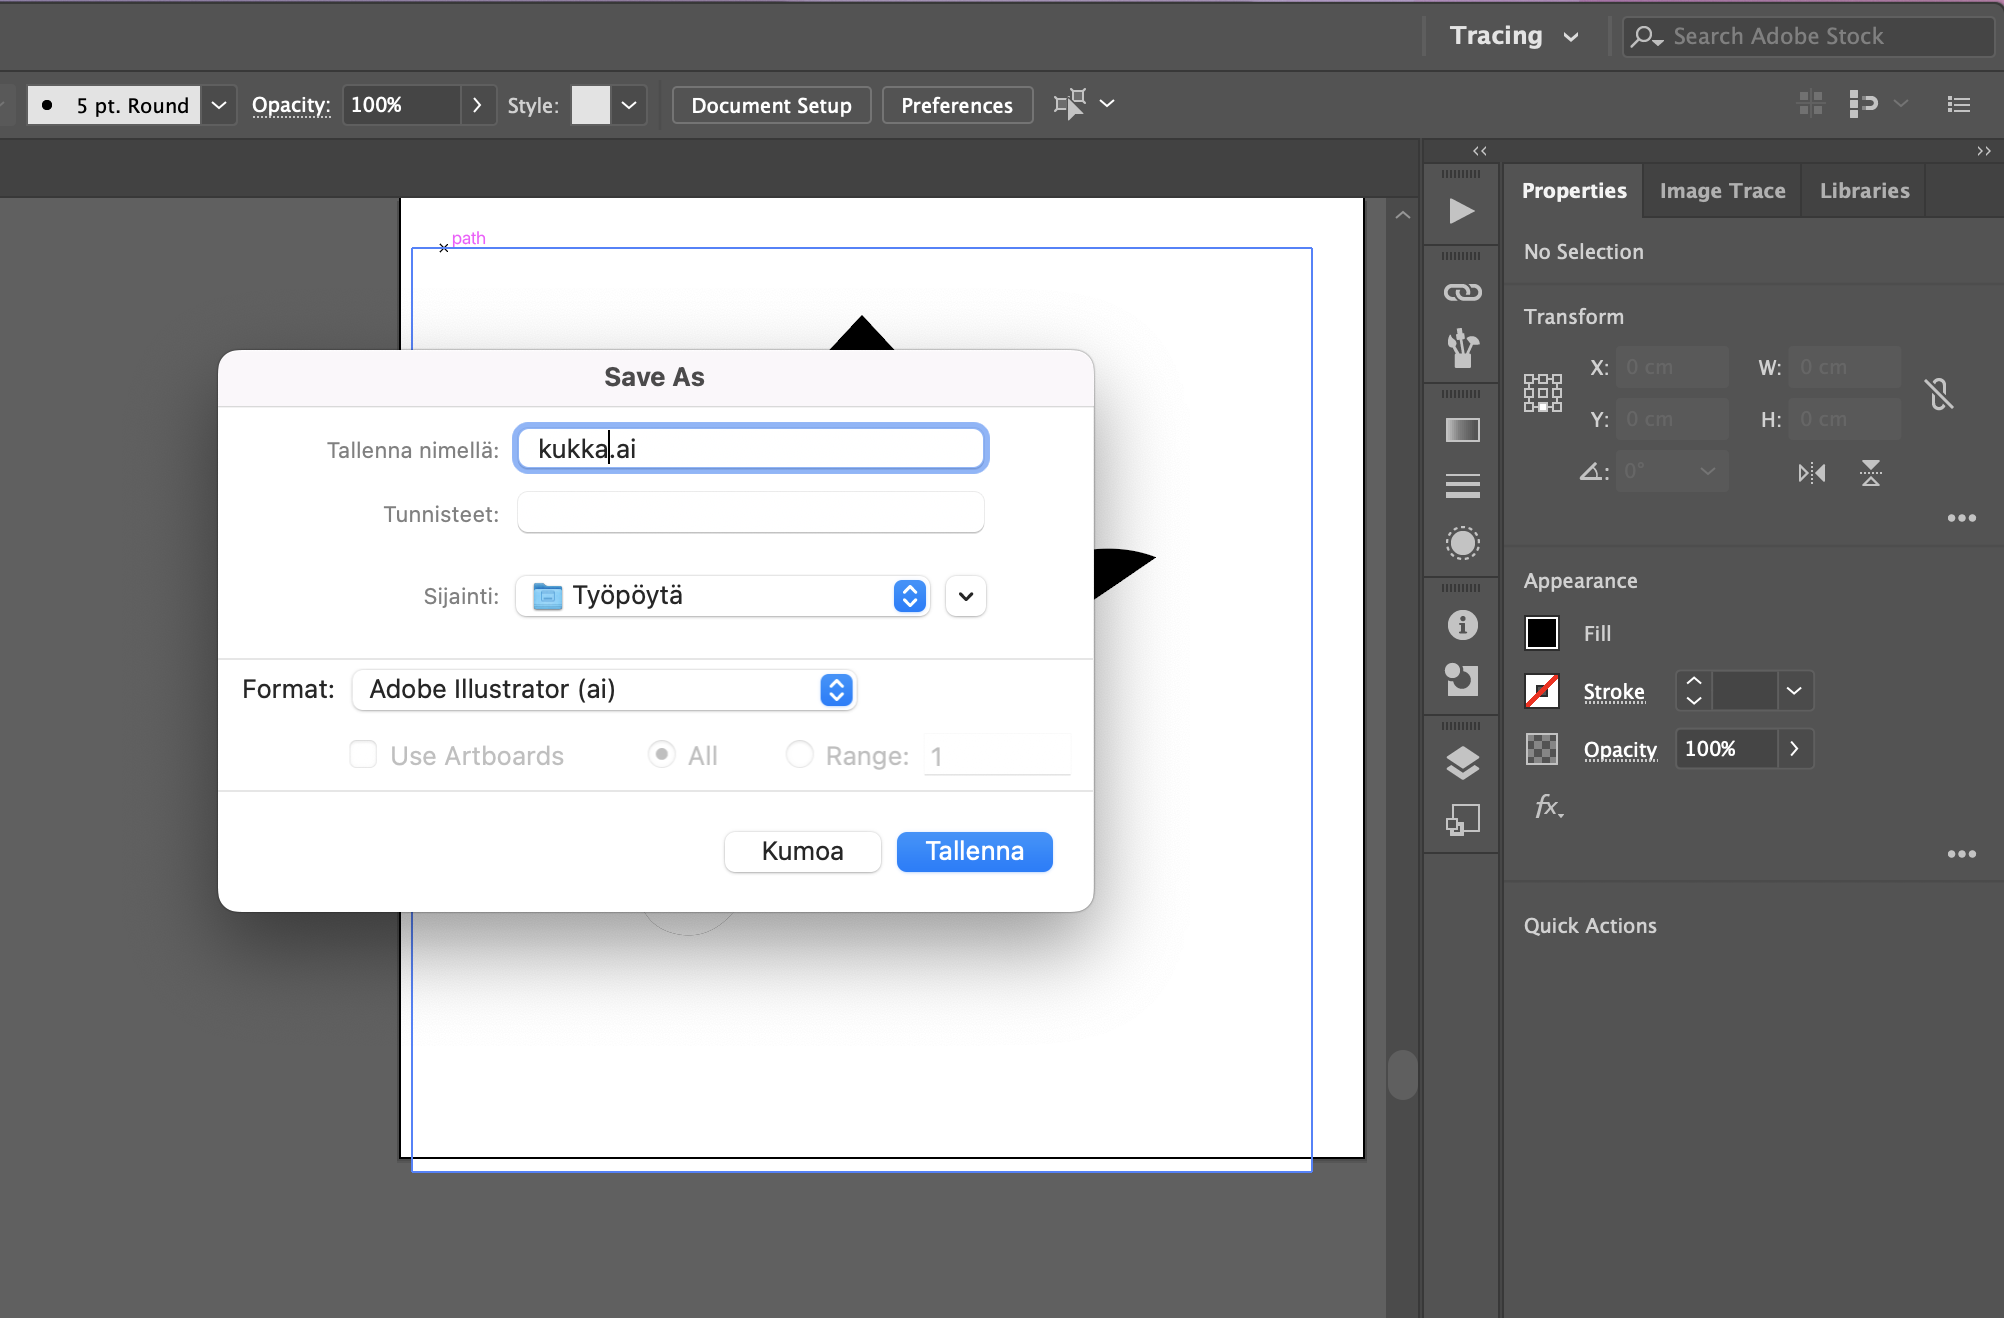This screenshot has width=2004, height=1318.
Task: Switch to the Image Trace tab
Action: (1722, 191)
